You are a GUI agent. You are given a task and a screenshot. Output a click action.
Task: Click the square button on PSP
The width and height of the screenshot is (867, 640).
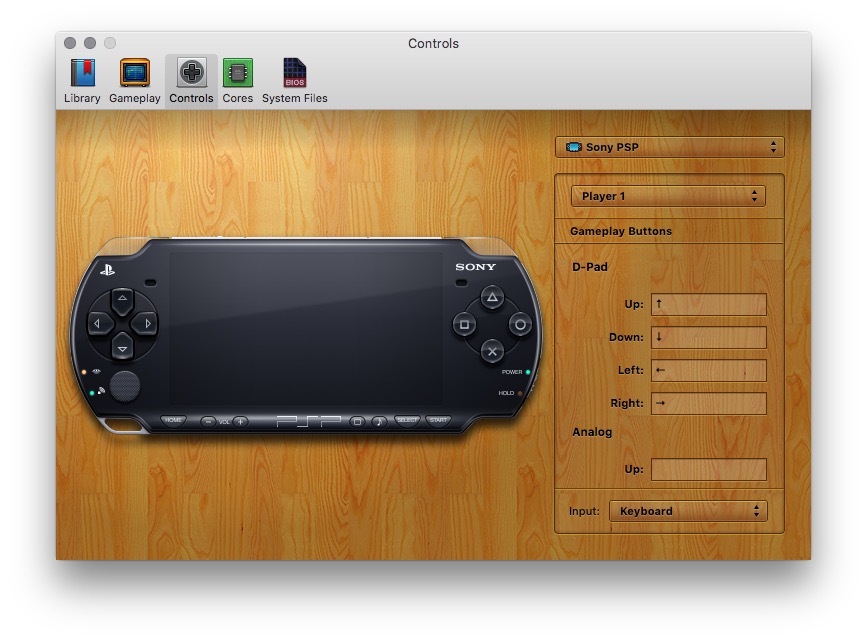(x=464, y=325)
